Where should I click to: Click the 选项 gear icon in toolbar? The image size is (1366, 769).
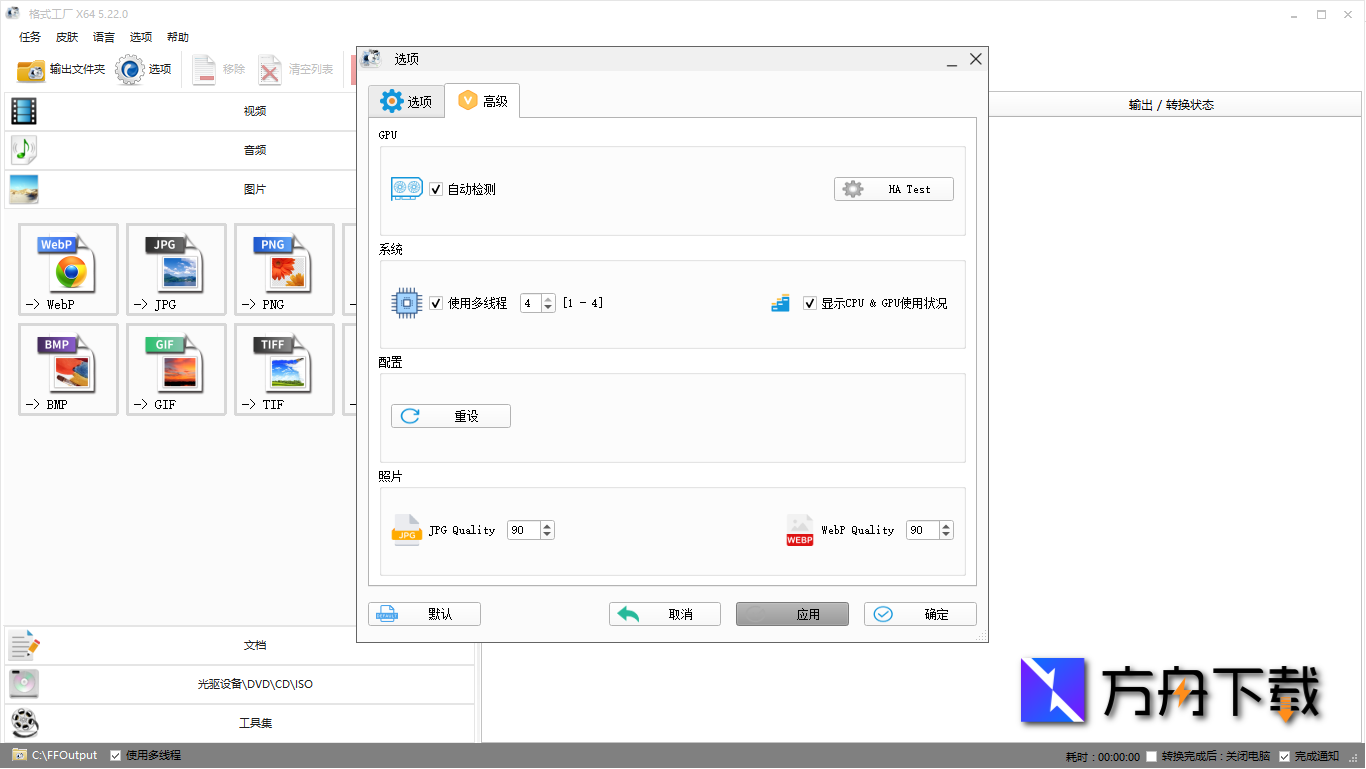click(130, 70)
